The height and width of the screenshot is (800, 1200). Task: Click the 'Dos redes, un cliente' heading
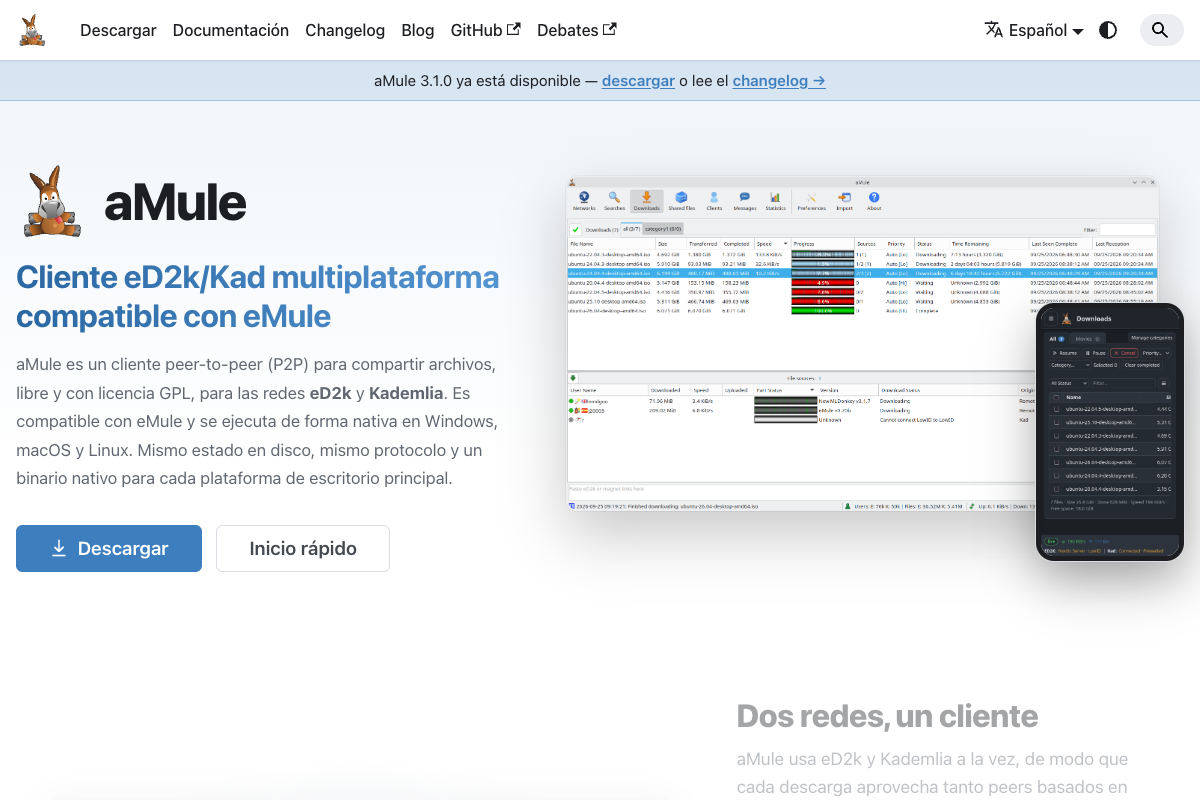click(x=887, y=716)
